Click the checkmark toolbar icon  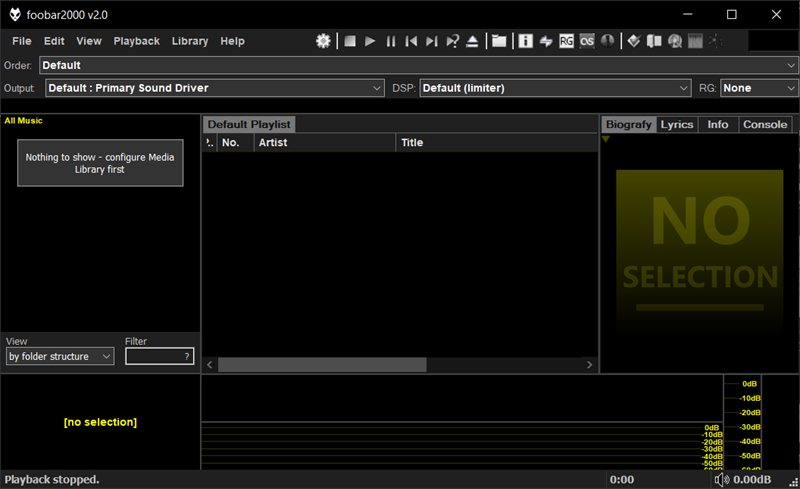pos(634,41)
